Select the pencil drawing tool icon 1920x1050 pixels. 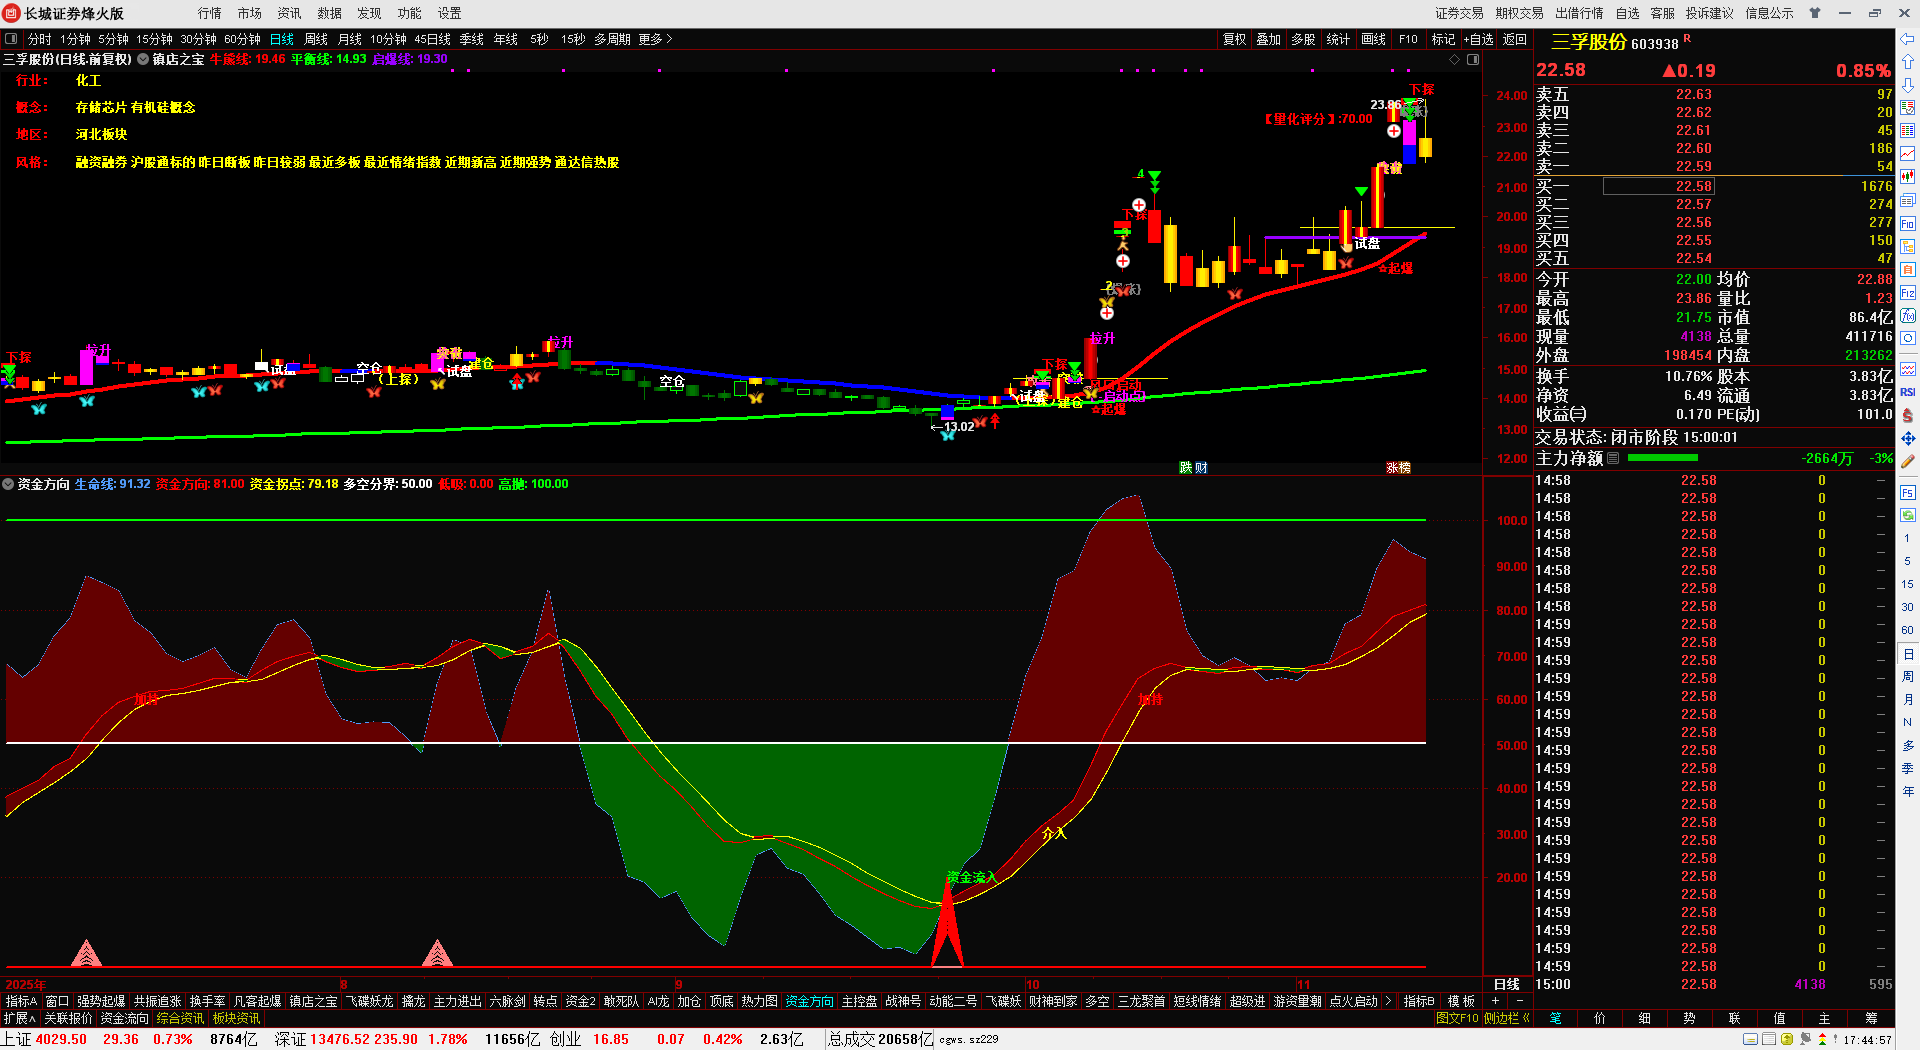(1908, 461)
